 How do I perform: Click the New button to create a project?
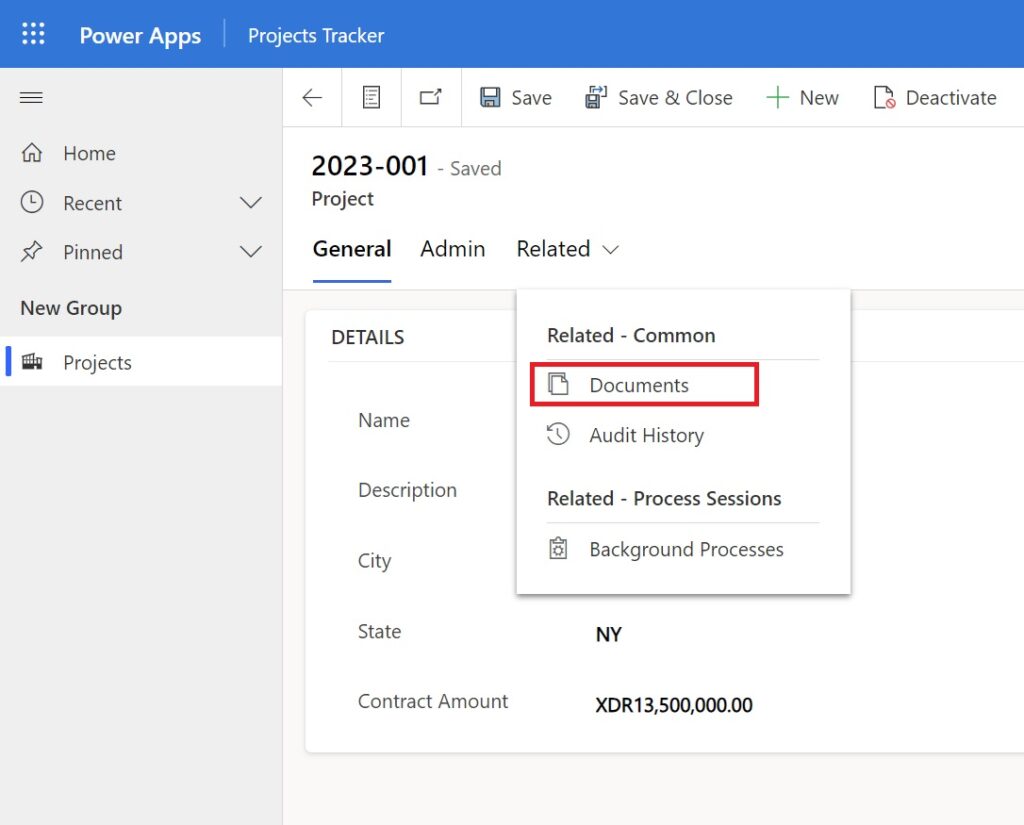pyautogui.click(x=803, y=97)
